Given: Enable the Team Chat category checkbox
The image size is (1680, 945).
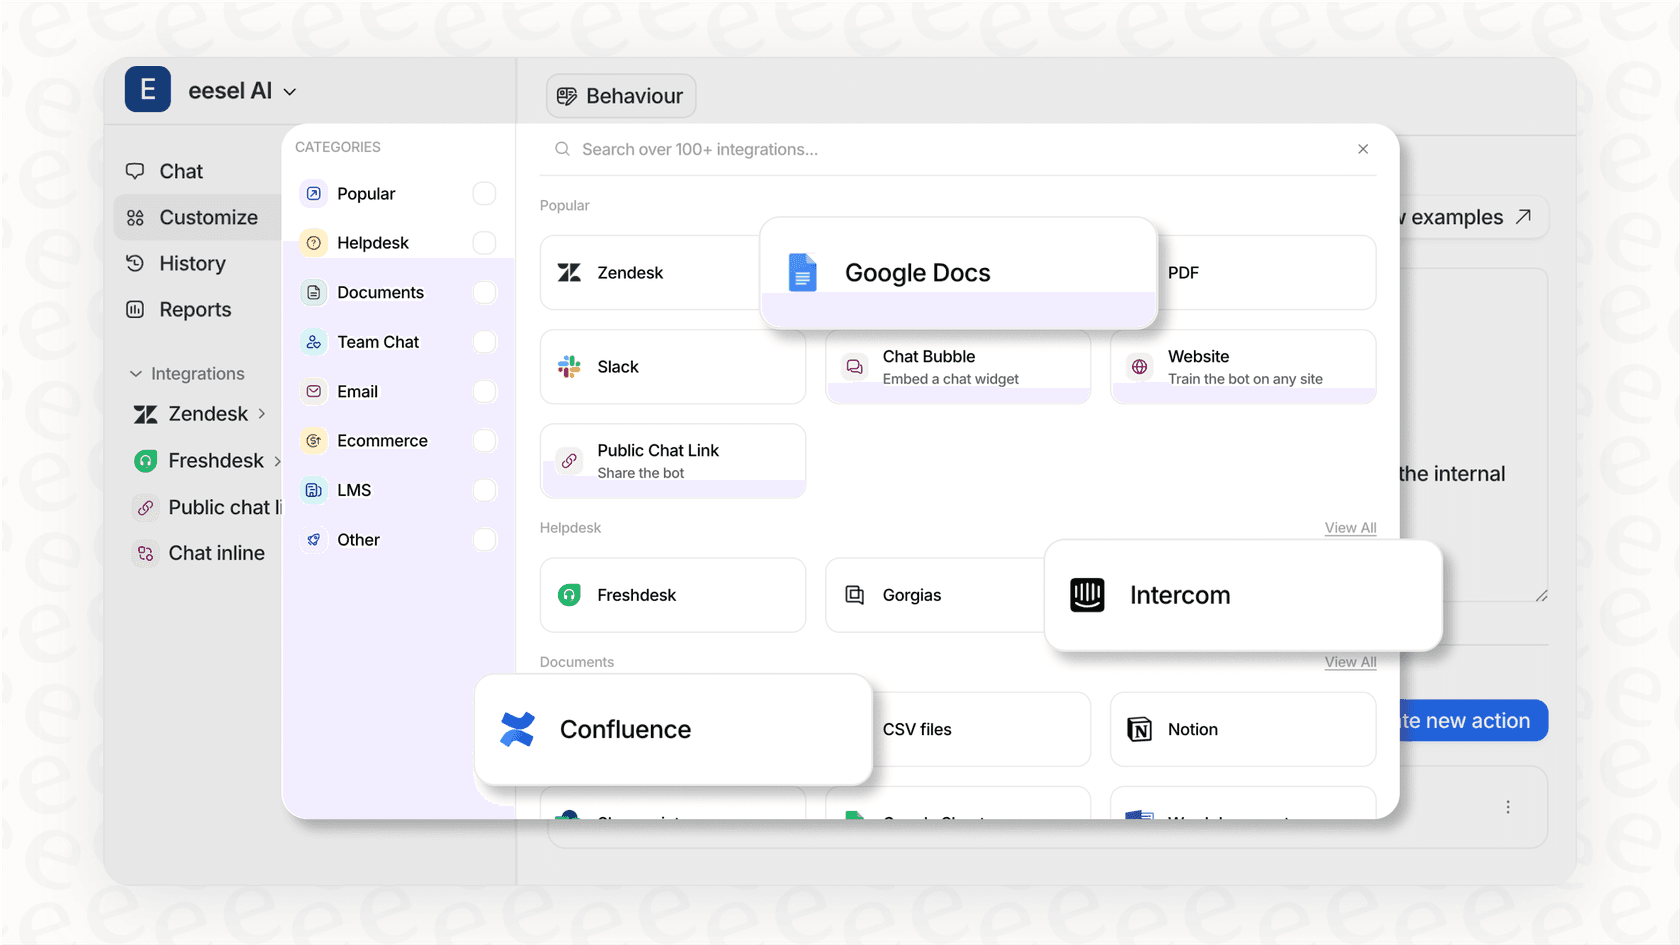Looking at the screenshot, I should coord(484,341).
